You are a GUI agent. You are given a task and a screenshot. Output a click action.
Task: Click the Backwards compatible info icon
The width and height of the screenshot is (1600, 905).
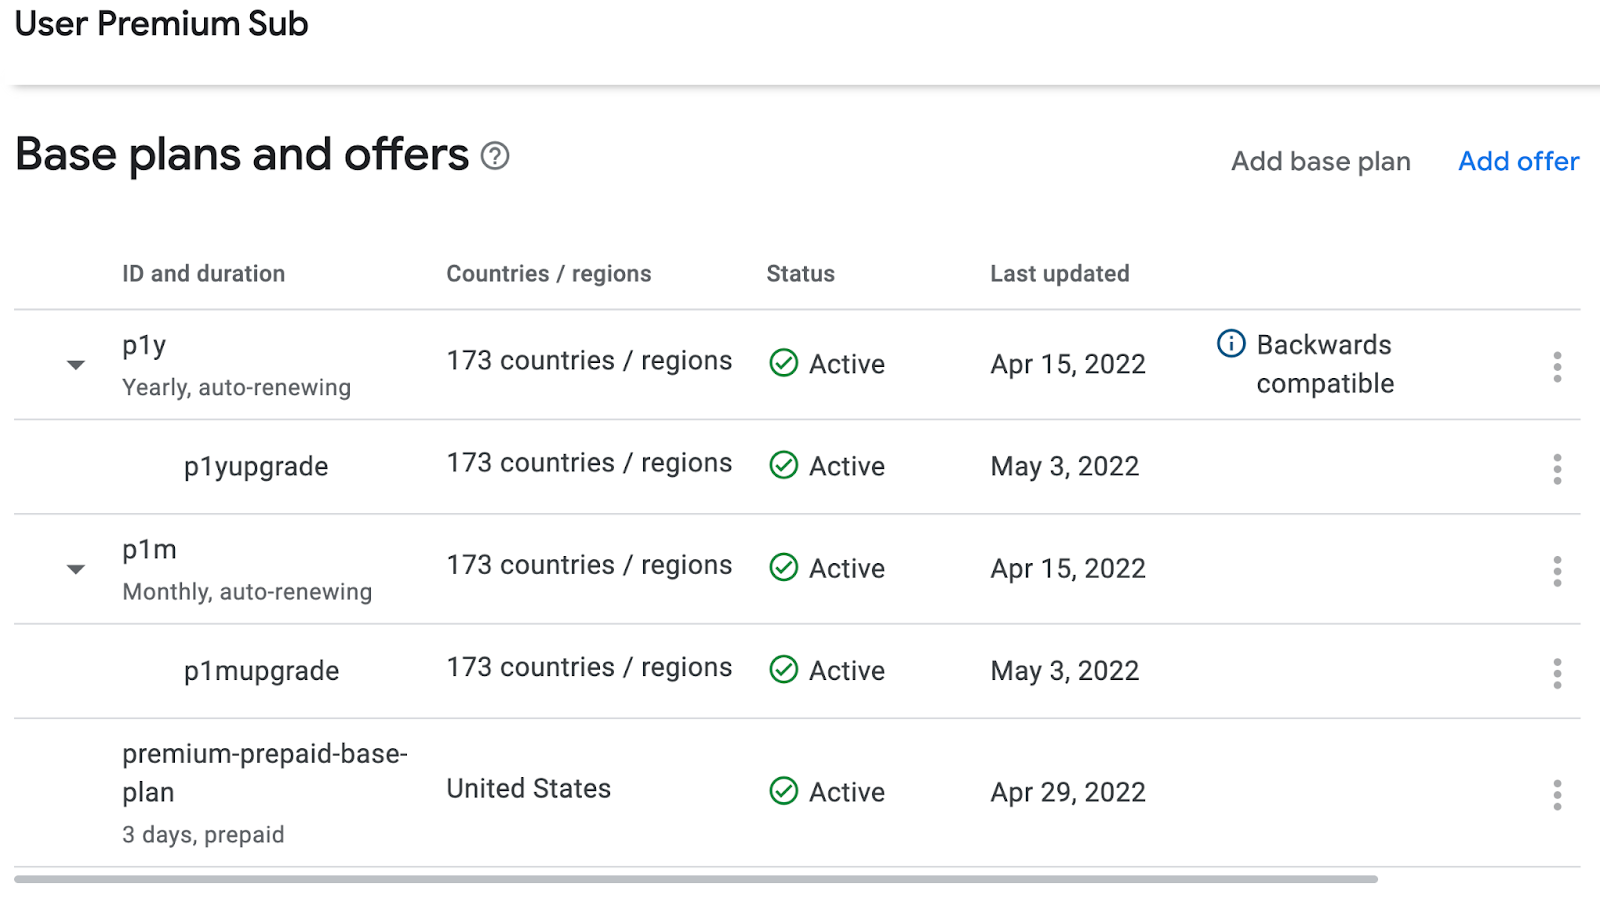(1231, 344)
